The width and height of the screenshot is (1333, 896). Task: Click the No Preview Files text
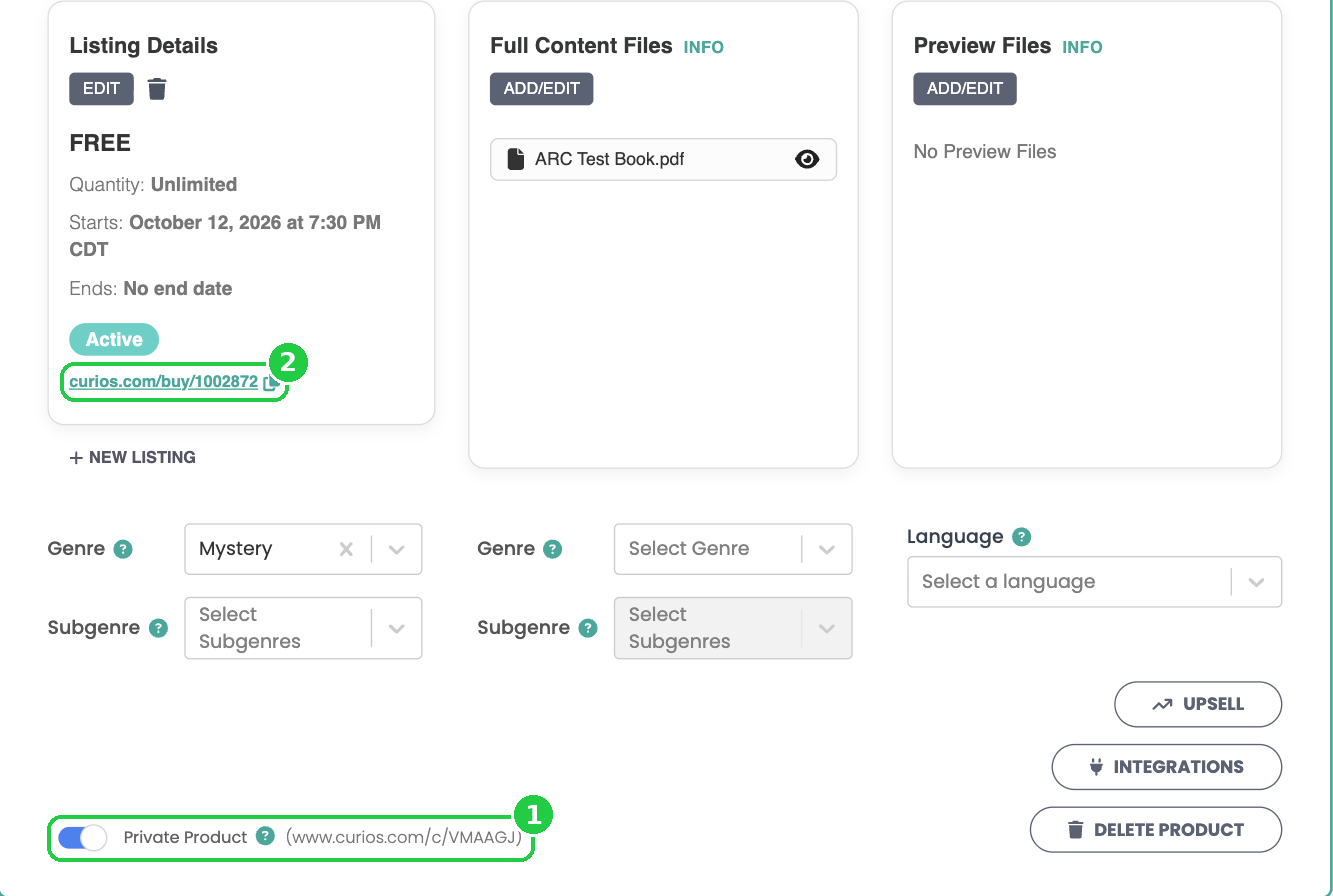tap(985, 152)
